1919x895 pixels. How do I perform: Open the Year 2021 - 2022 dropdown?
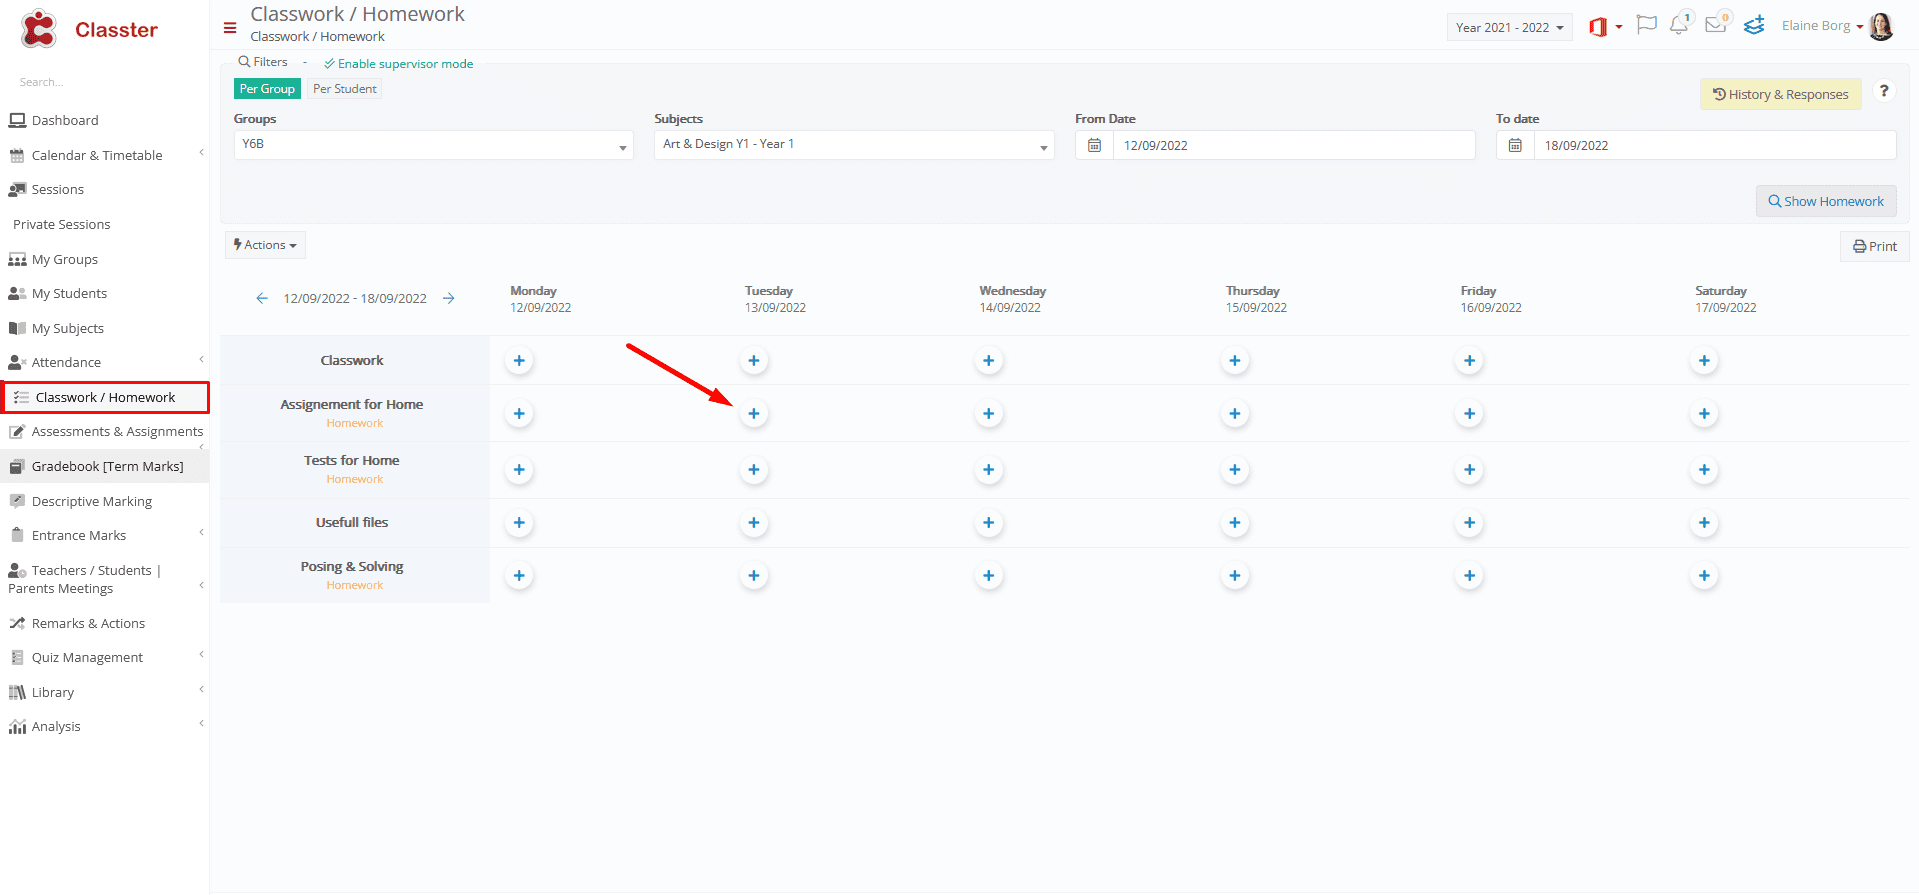click(x=1509, y=27)
